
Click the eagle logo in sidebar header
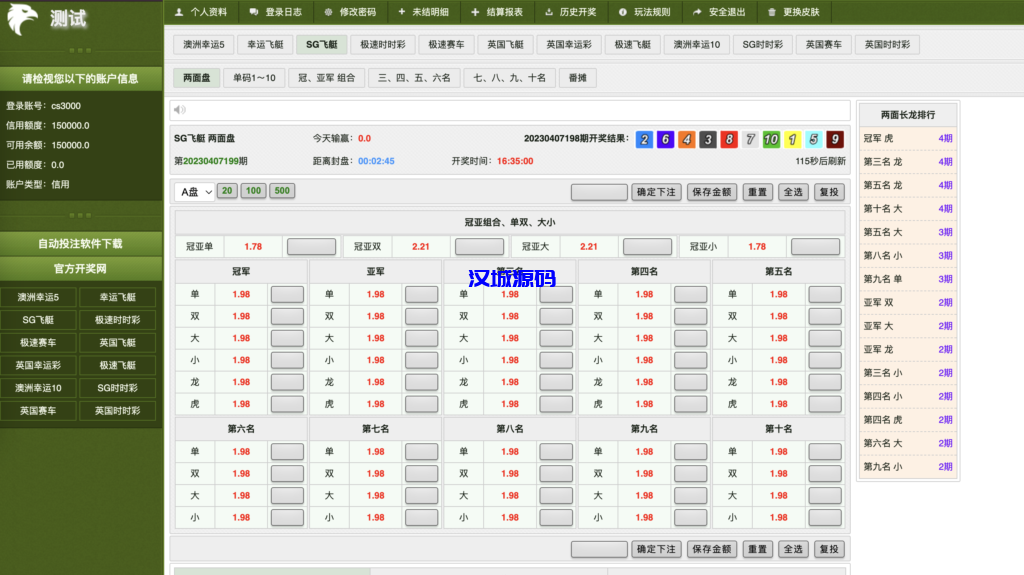(x=22, y=19)
